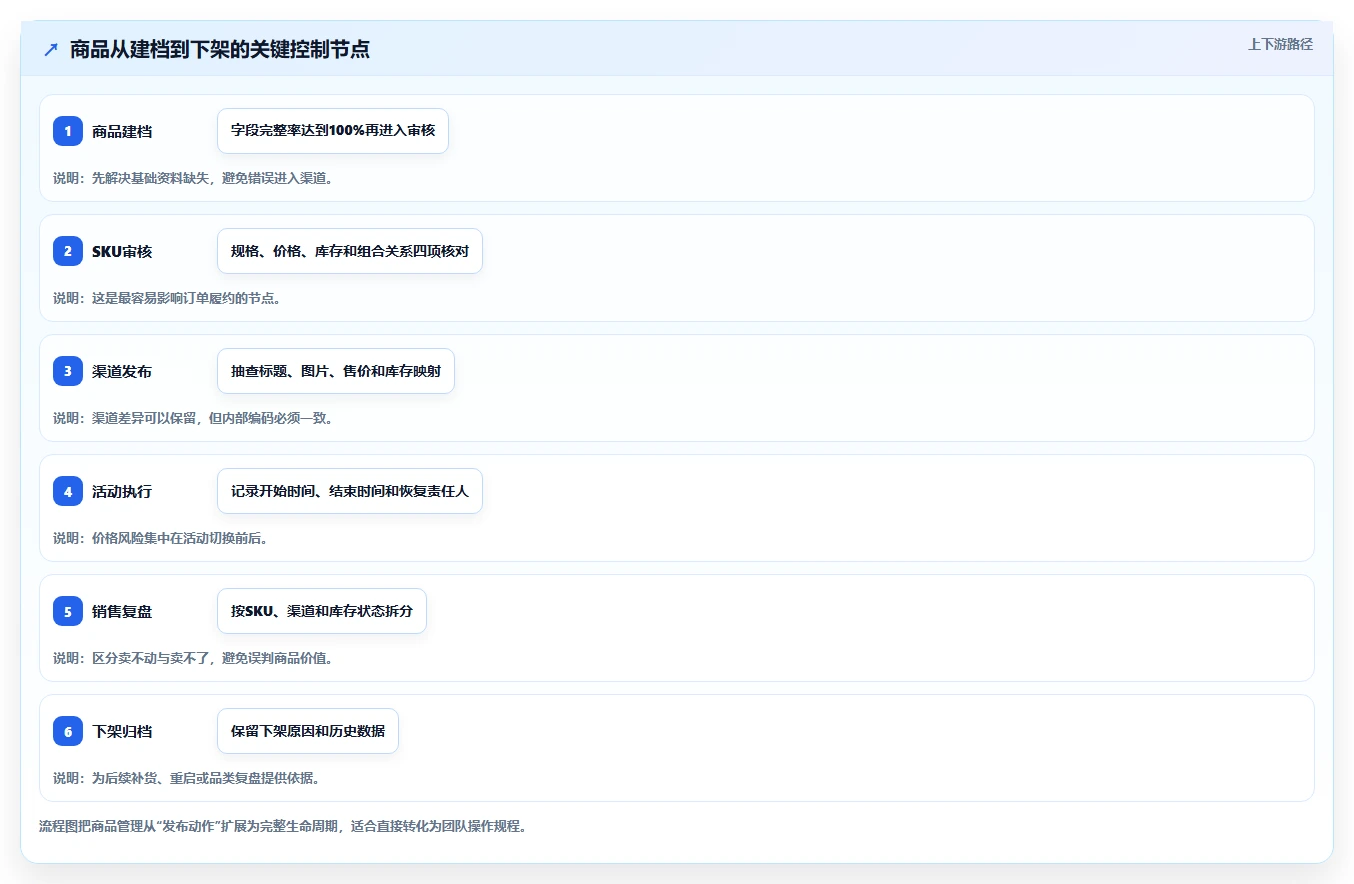The image size is (1354, 884).
Task: Click the 活动执行 step title
Action: click(x=122, y=492)
